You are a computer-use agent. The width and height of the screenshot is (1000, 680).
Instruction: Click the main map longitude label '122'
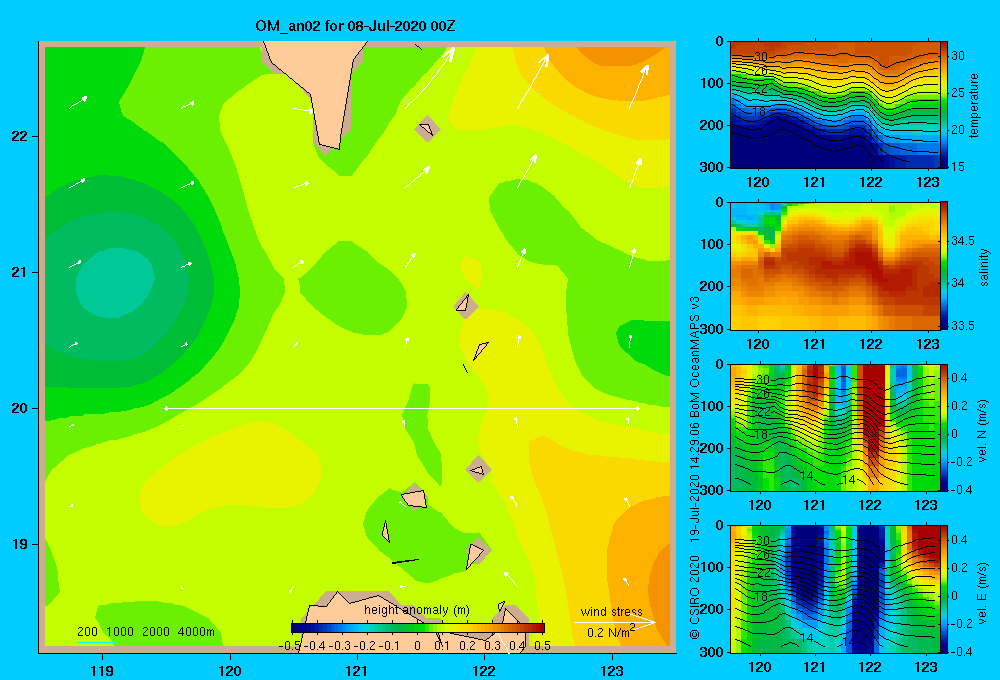[485, 670]
